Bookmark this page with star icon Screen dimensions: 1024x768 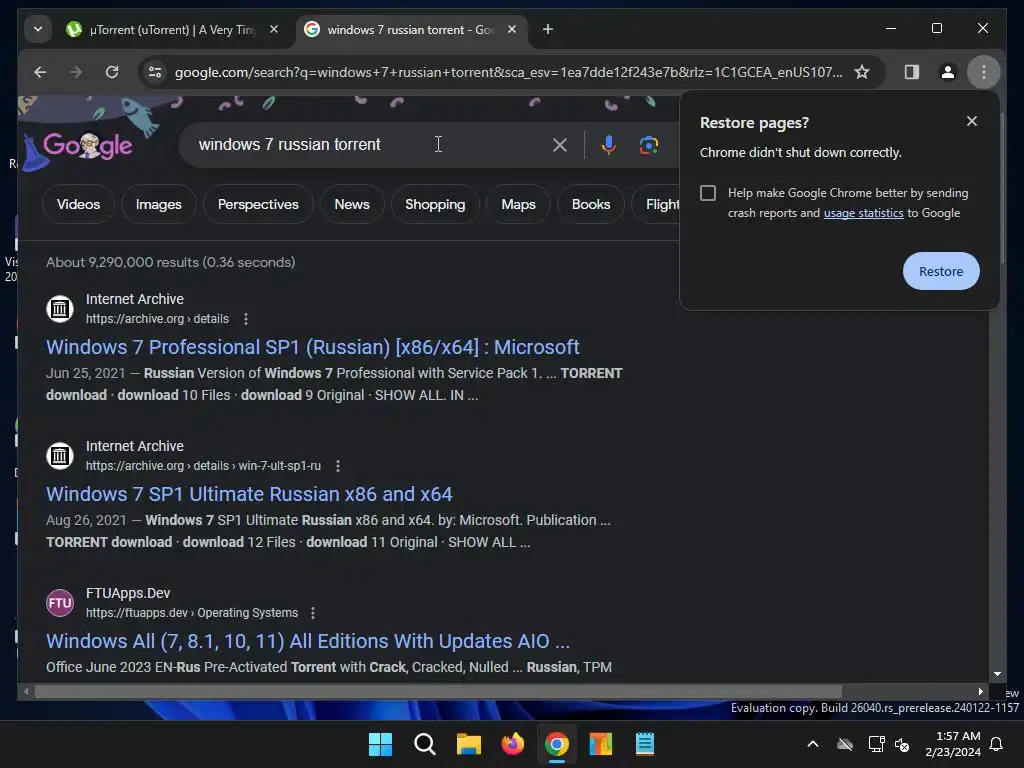[862, 72]
